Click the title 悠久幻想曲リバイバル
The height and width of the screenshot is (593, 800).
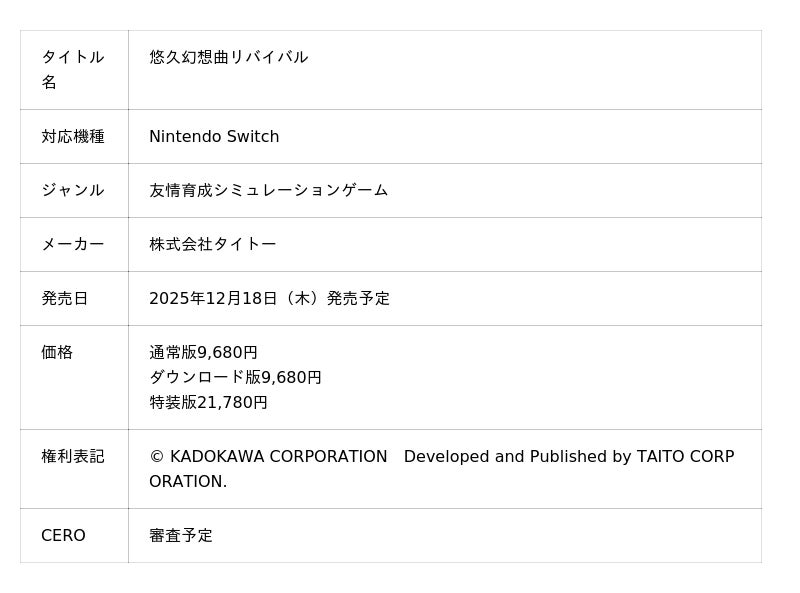(x=228, y=57)
